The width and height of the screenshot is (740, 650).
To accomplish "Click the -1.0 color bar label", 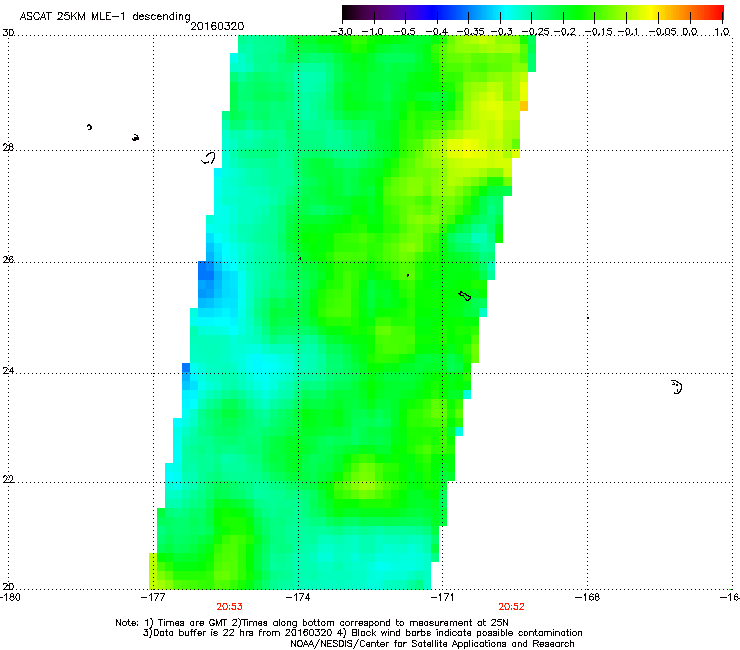I will (x=372, y=32).
